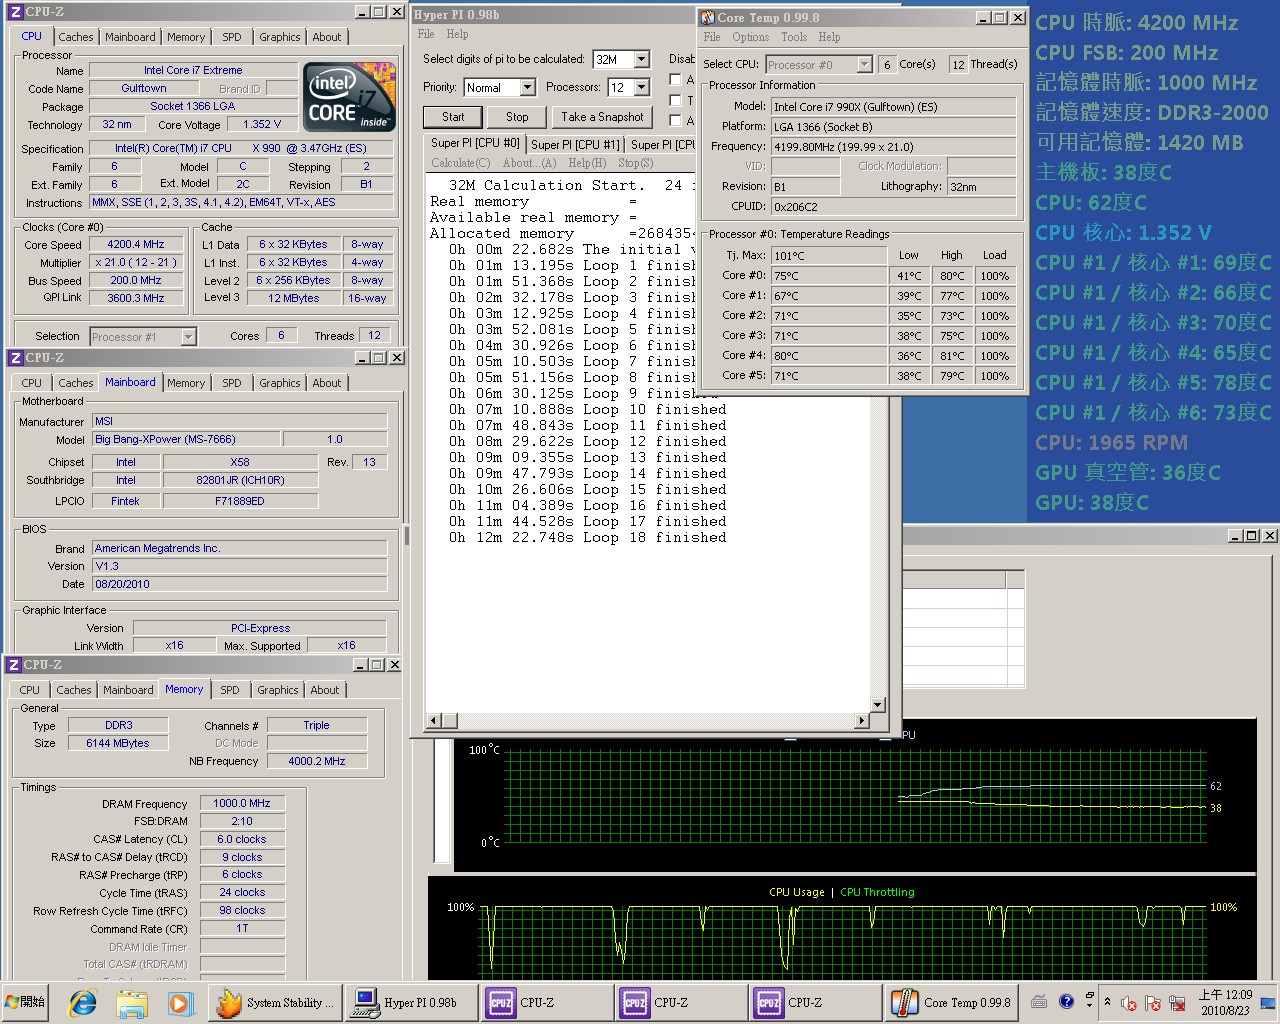The width and height of the screenshot is (1280, 1024).
Task: Open Hyper PI File menu
Action: 426,34
